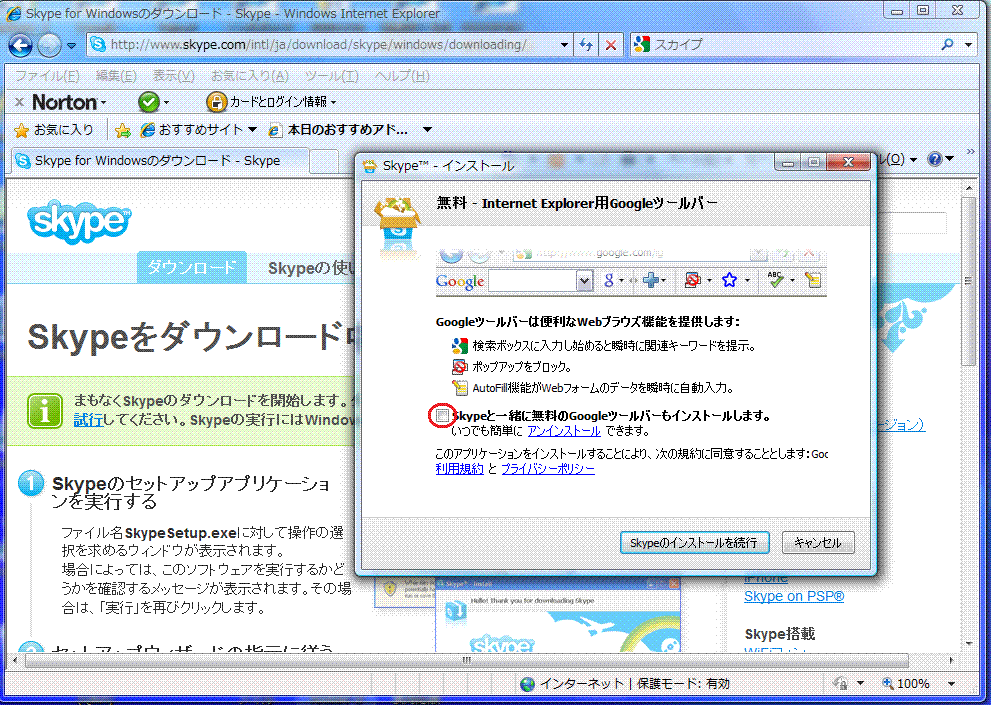Open the 編集(E) menu
991x705 pixels.
click(x=116, y=76)
